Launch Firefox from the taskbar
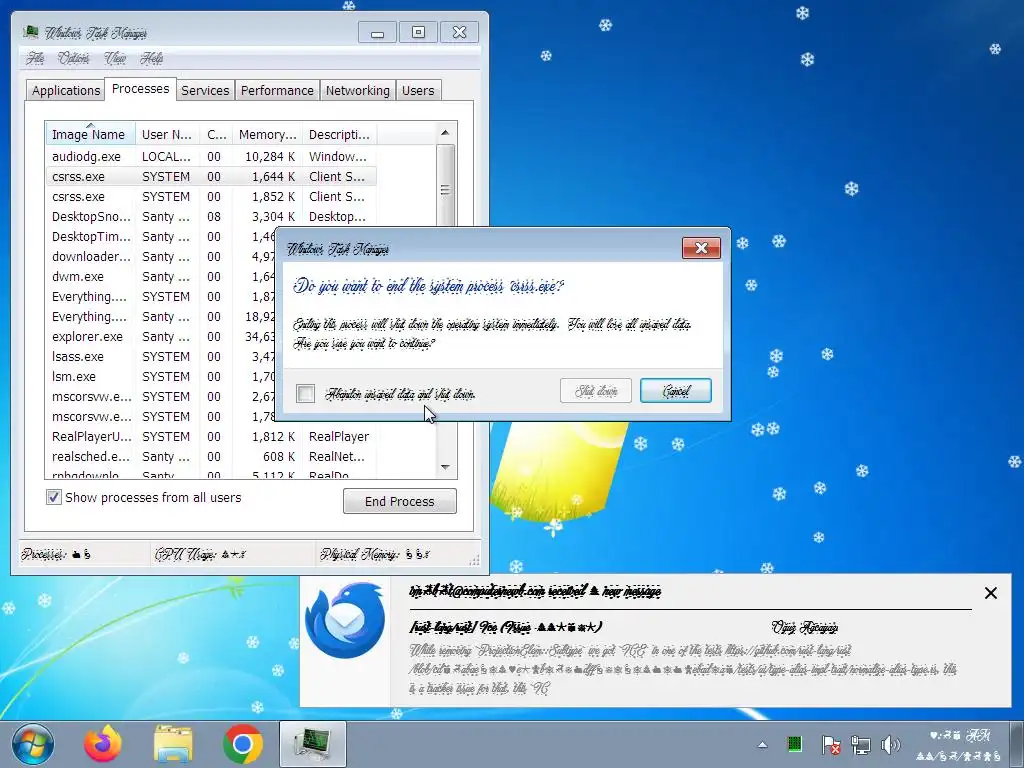The width and height of the screenshot is (1024, 768). click(x=103, y=744)
